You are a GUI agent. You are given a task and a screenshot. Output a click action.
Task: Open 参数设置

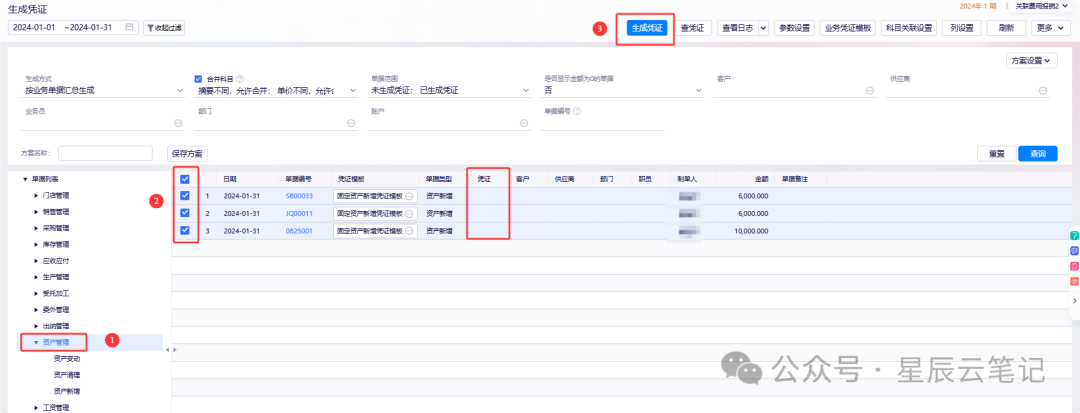tap(794, 28)
